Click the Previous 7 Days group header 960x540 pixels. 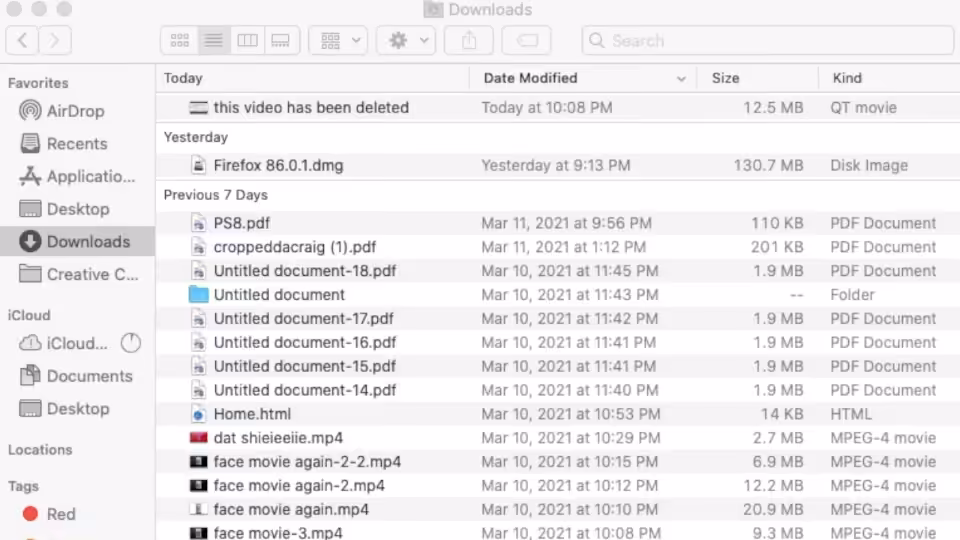click(216, 195)
